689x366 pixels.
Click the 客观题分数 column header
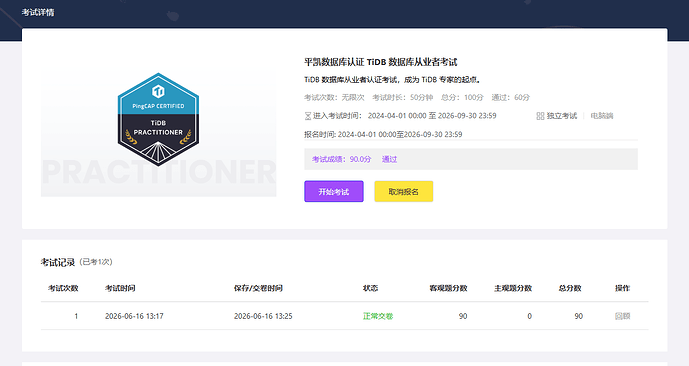coord(448,288)
